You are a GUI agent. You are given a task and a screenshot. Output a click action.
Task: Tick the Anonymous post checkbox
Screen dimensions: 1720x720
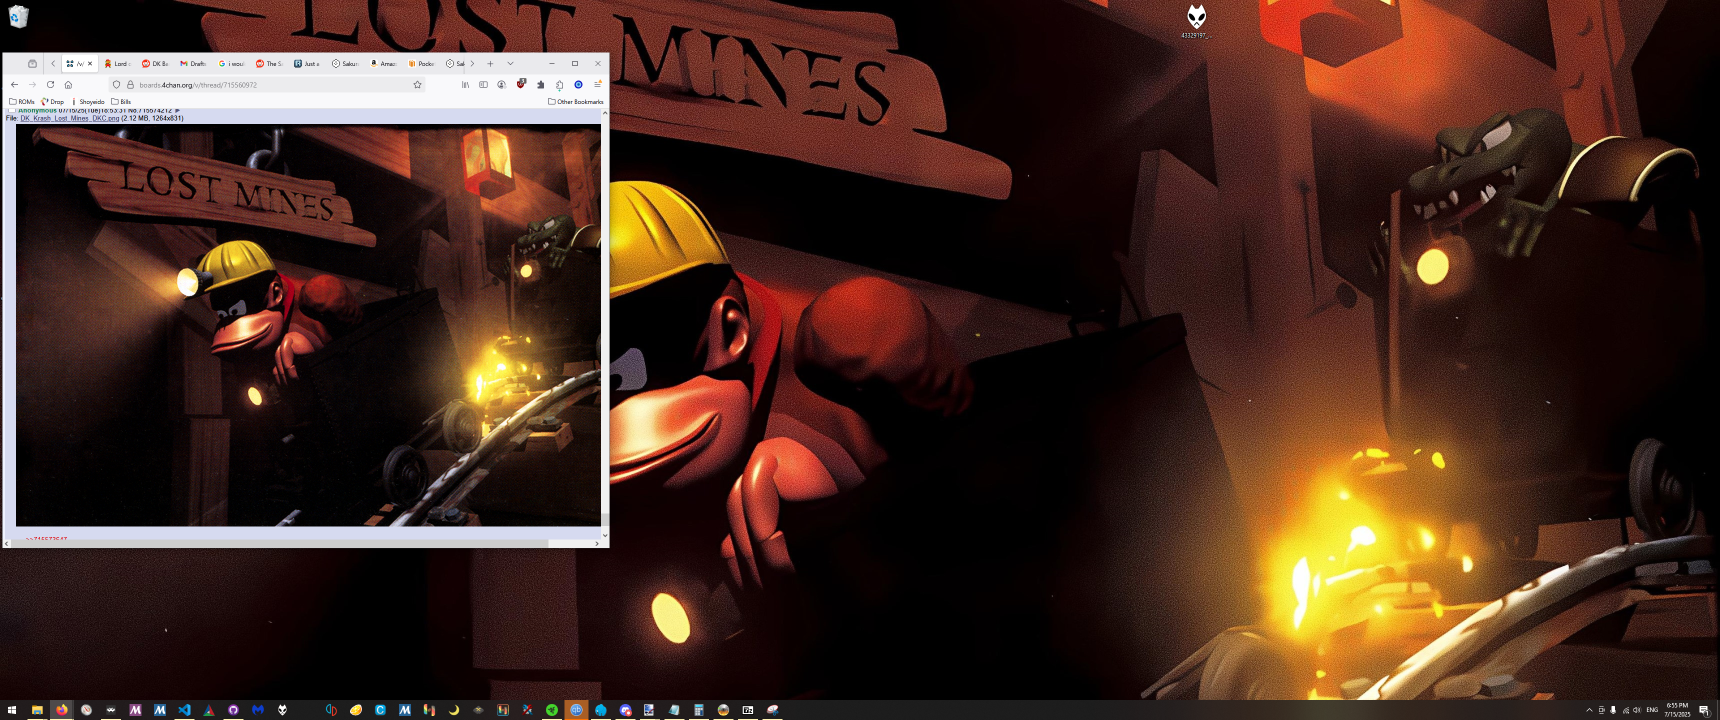[x=12, y=110]
